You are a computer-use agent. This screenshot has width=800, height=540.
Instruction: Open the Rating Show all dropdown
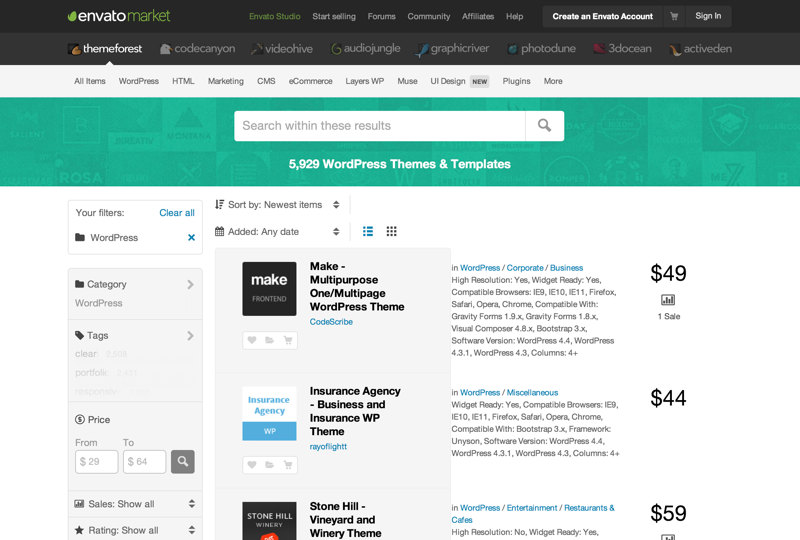135,530
